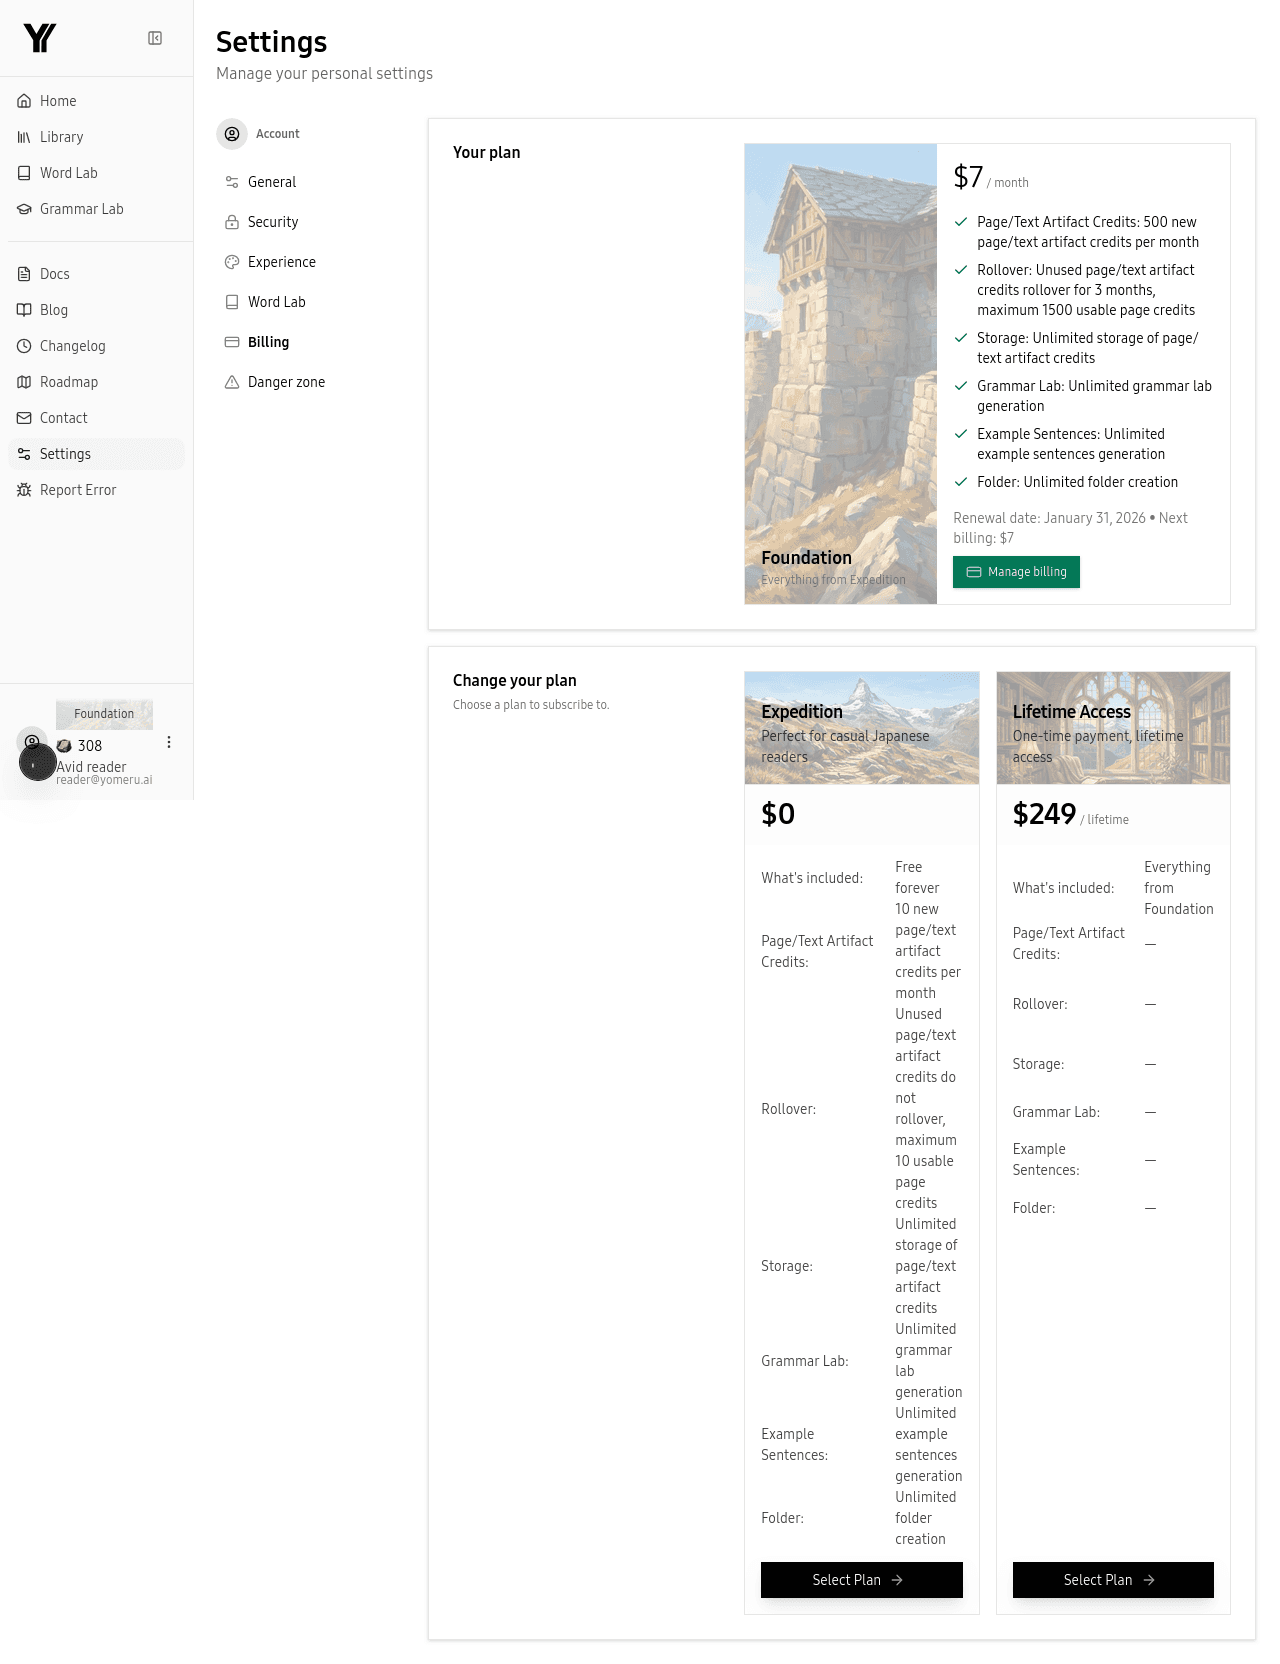The height and width of the screenshot is (1664, 1280).
Task: Click the Grammar Lab graduation cap icon
Action: (x=24, y=209)
